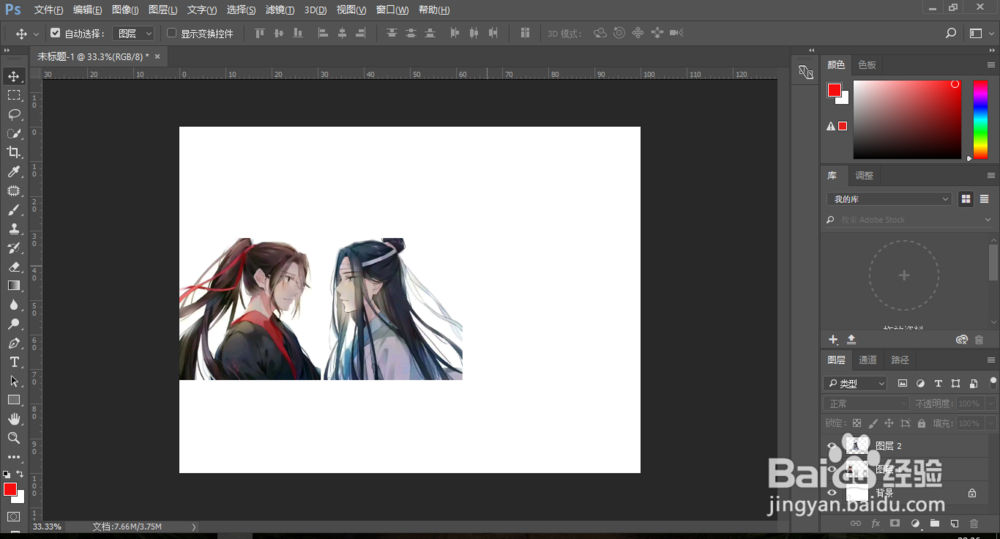
Task: Open the 图层 auto-select dropdown
Action: pos(133,33)
